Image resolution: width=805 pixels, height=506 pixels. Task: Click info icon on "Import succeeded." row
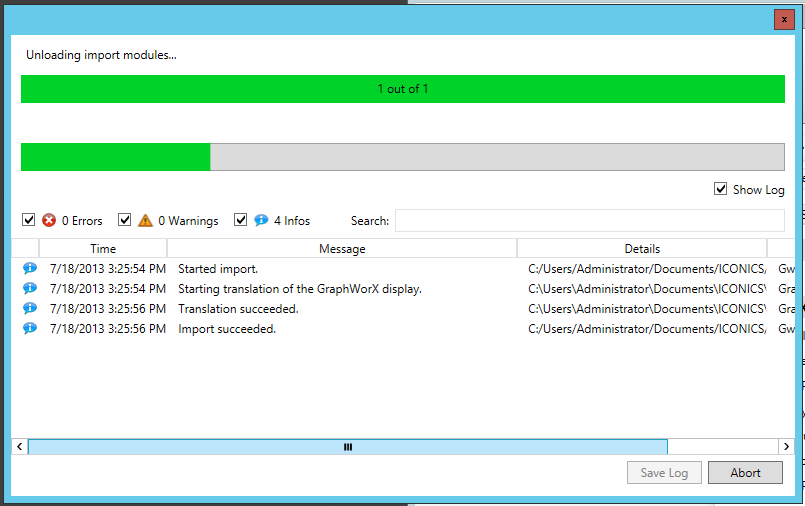tap(30, 328)
